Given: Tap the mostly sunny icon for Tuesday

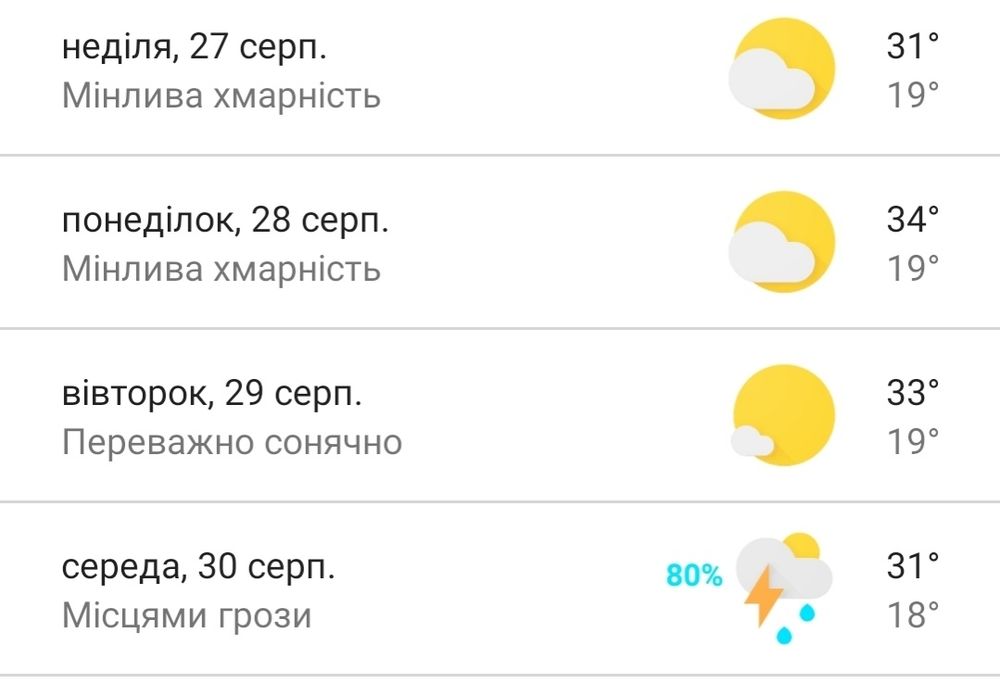Looking at the screenshot, I should [783, 415].
